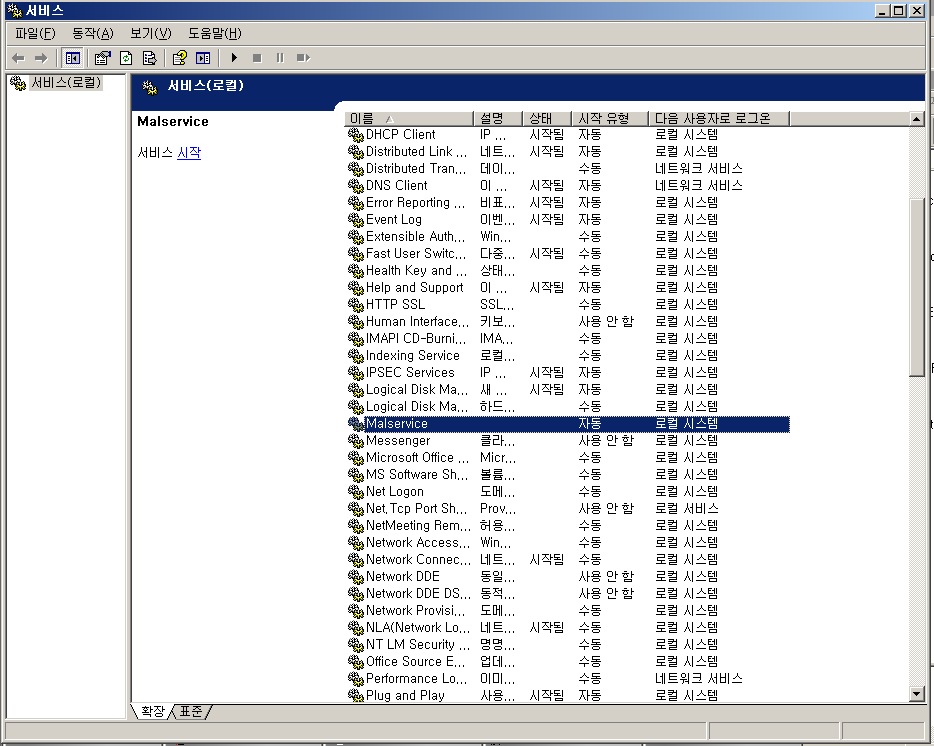Image resolution: width=934 pixels, height=746 pixels.
Task: Select the Net Logon service icon
Action: tap(356, 492)
